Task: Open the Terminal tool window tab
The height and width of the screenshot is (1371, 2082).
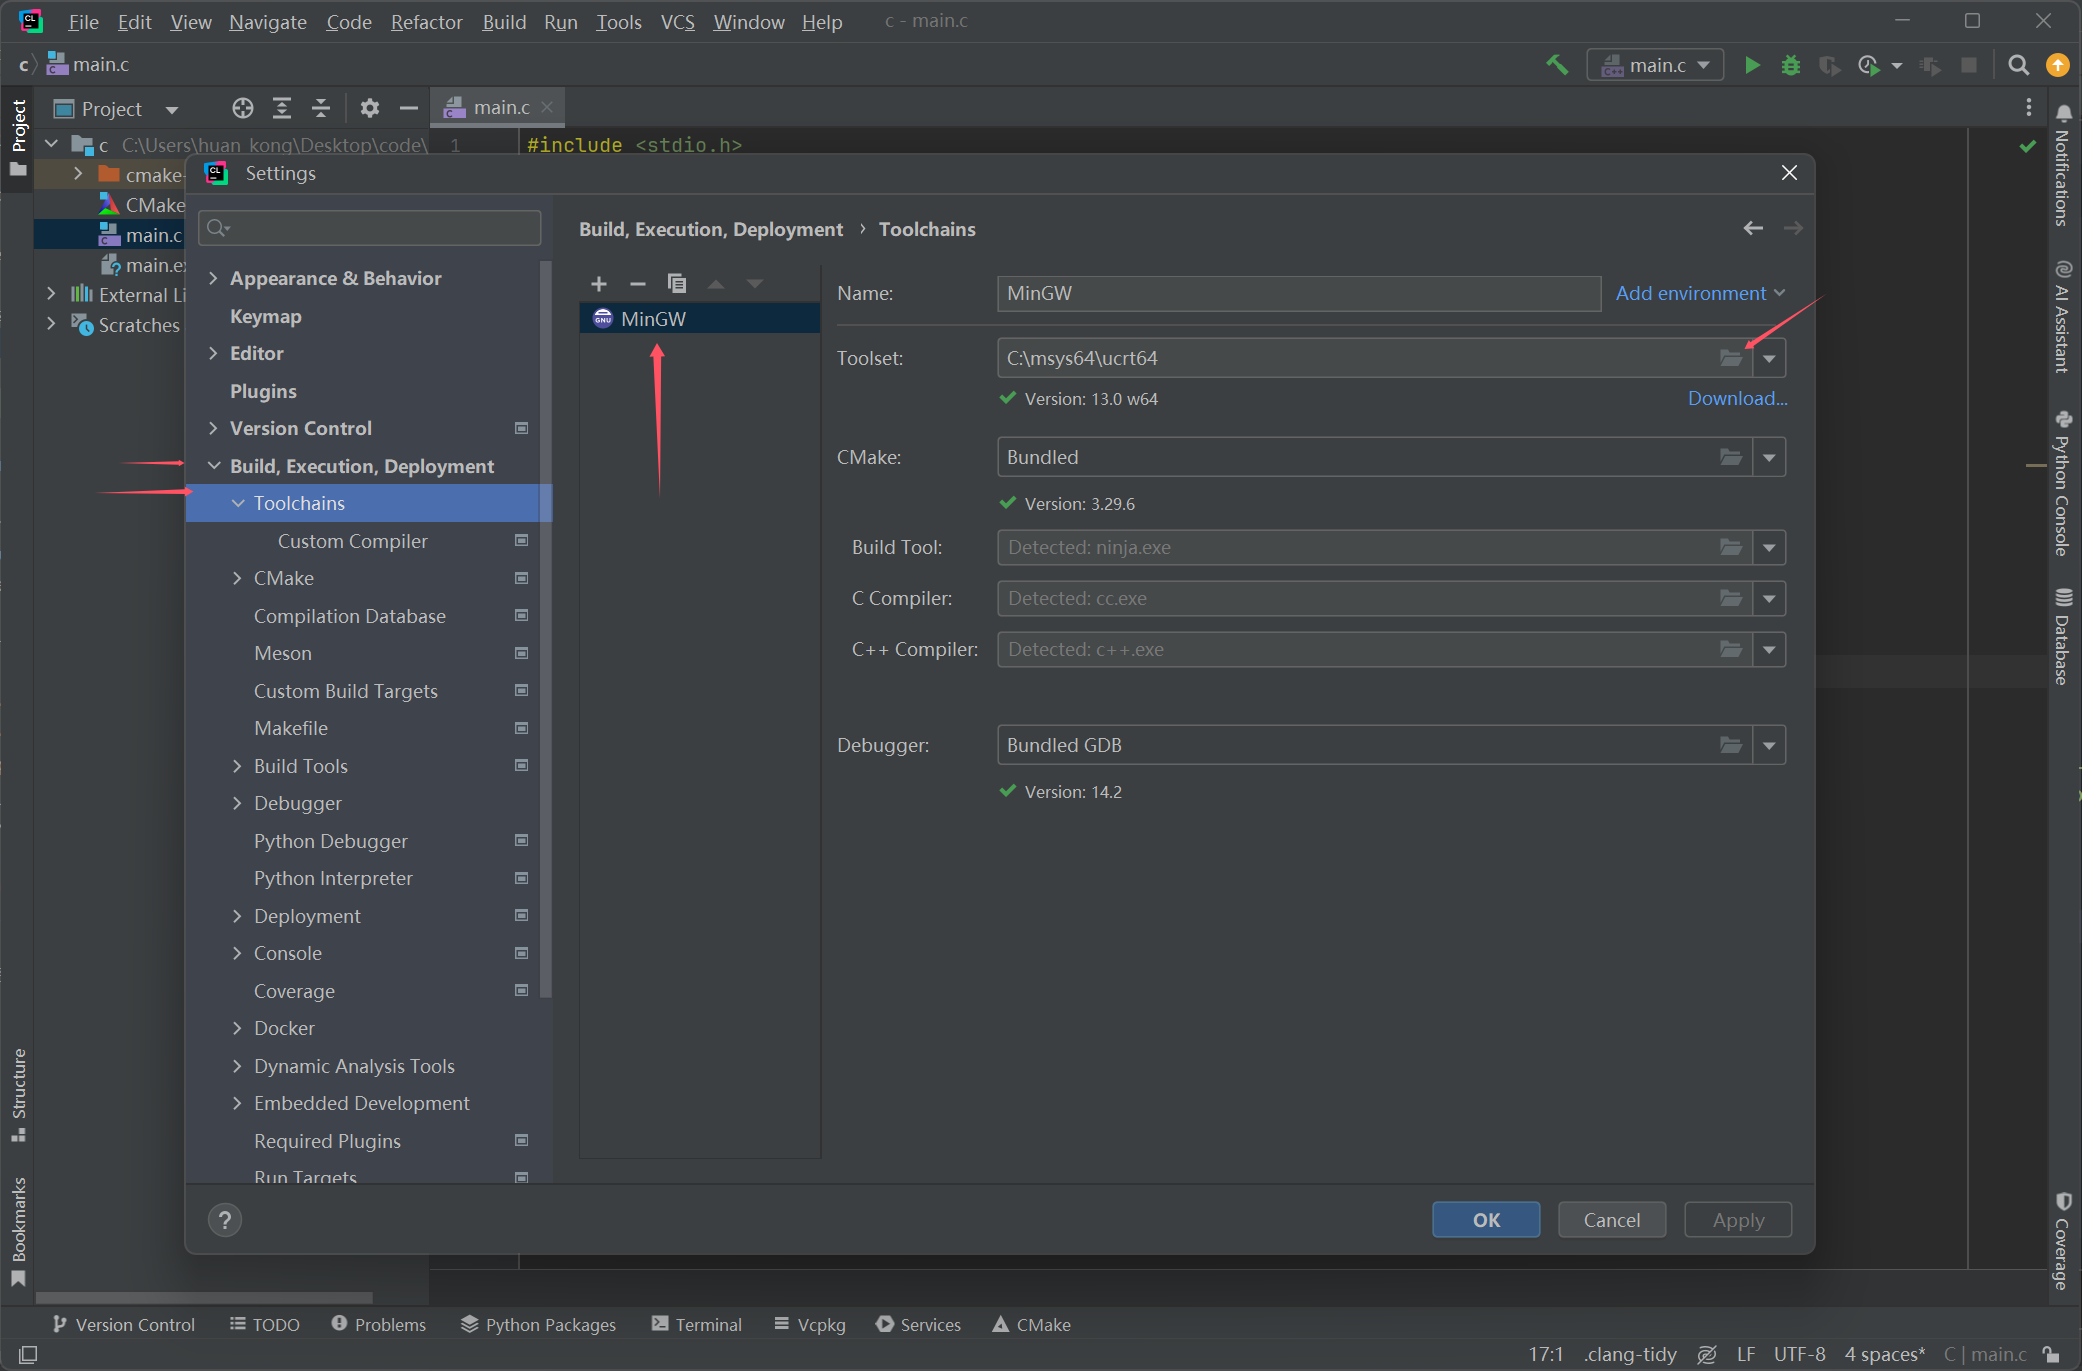Action: click(696, 1324)
